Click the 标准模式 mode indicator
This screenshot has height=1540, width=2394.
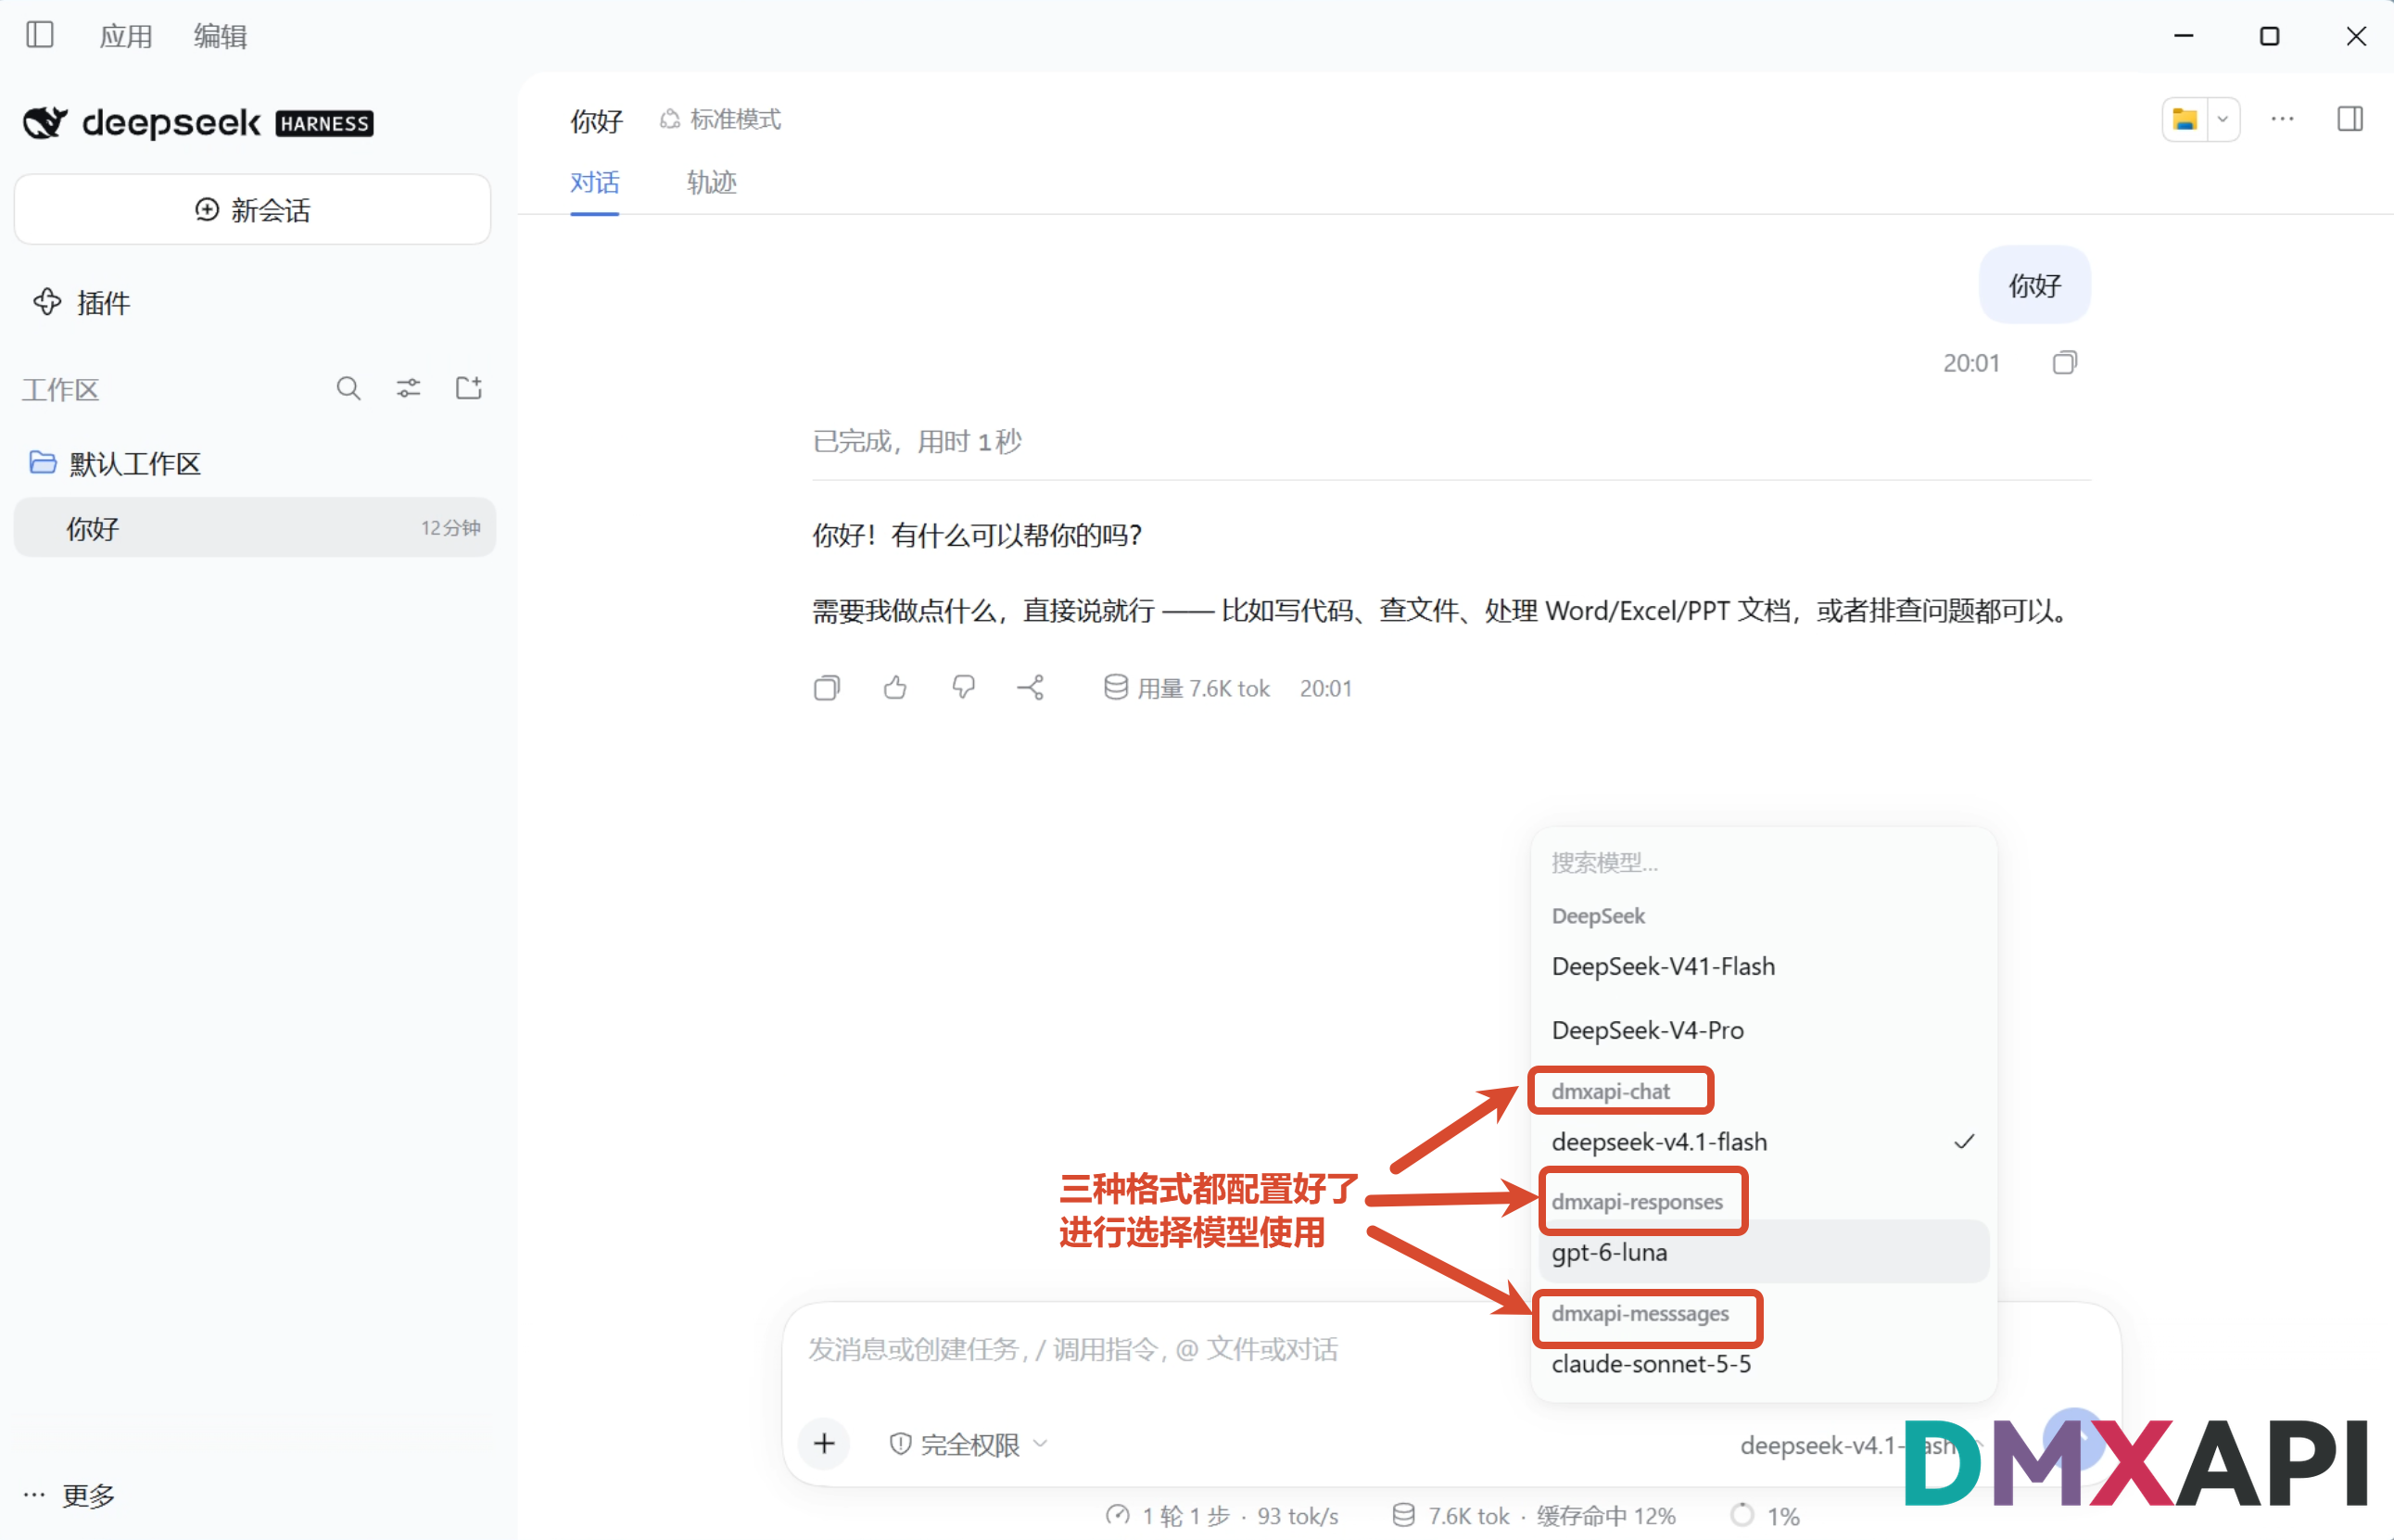point(720,119)
